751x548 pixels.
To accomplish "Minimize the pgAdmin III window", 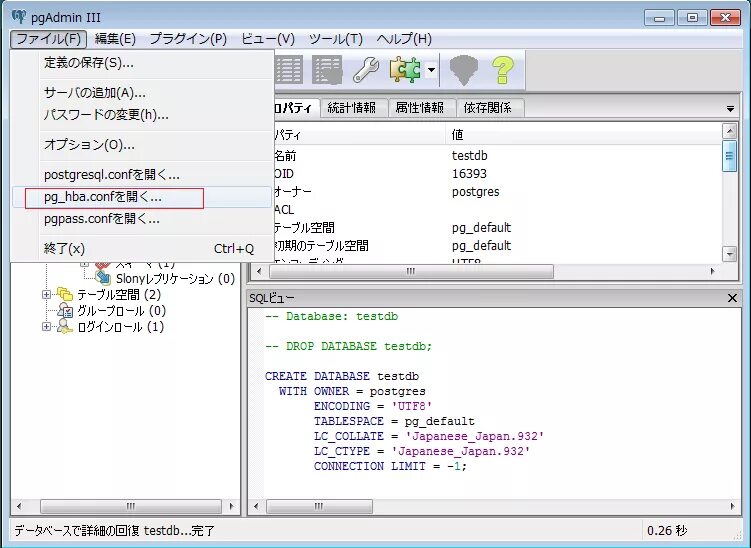I will pos(659,18).
